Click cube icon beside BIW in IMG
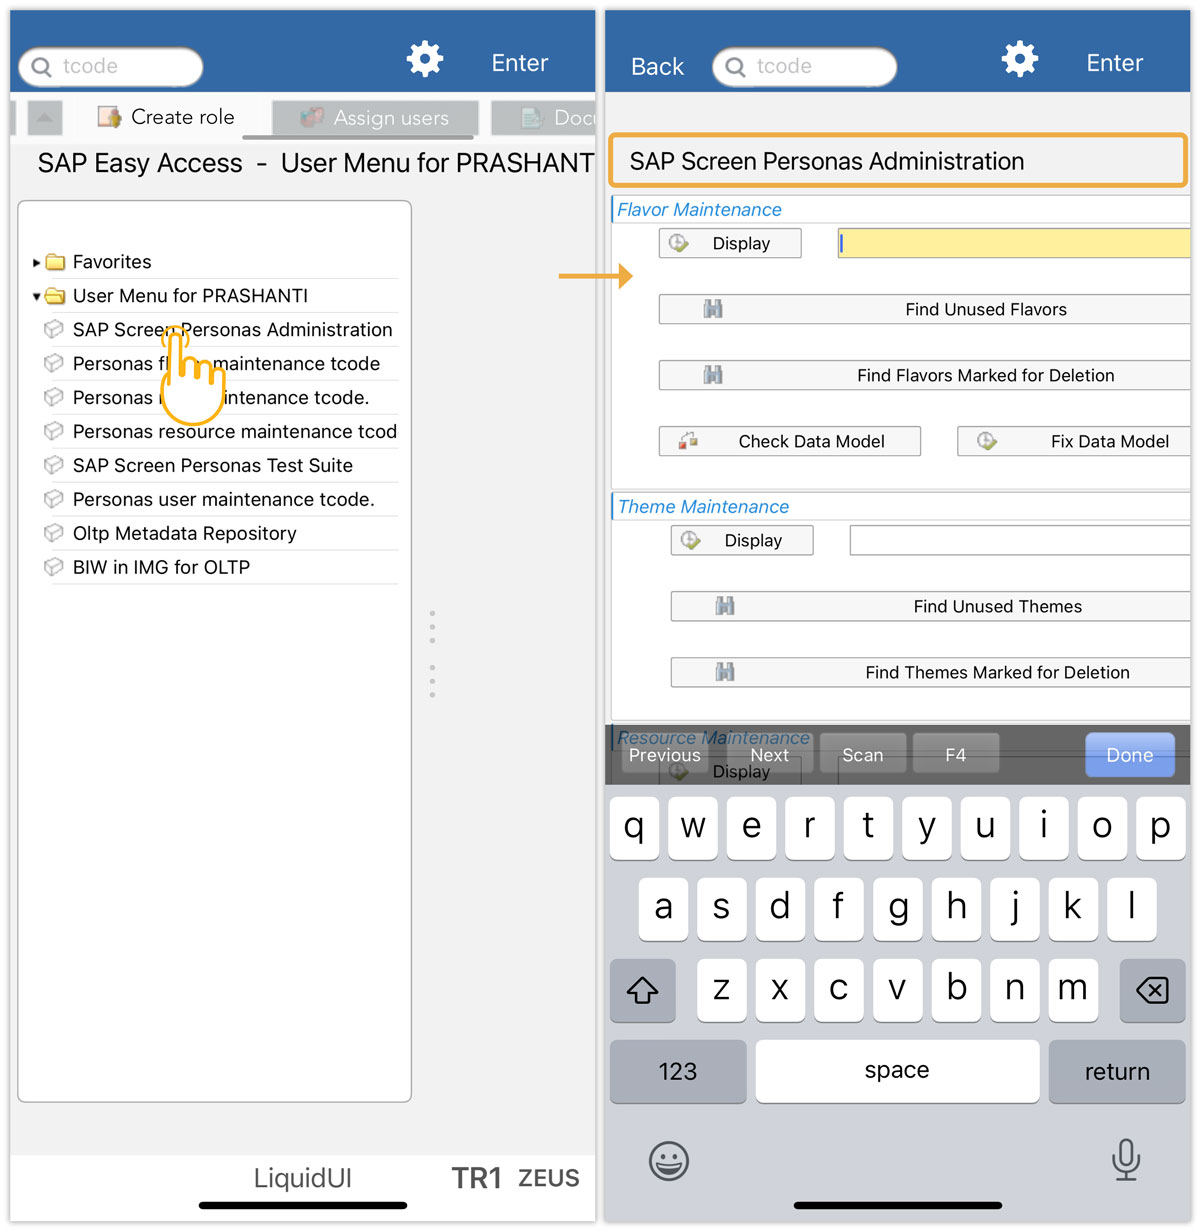 point(54,567)
